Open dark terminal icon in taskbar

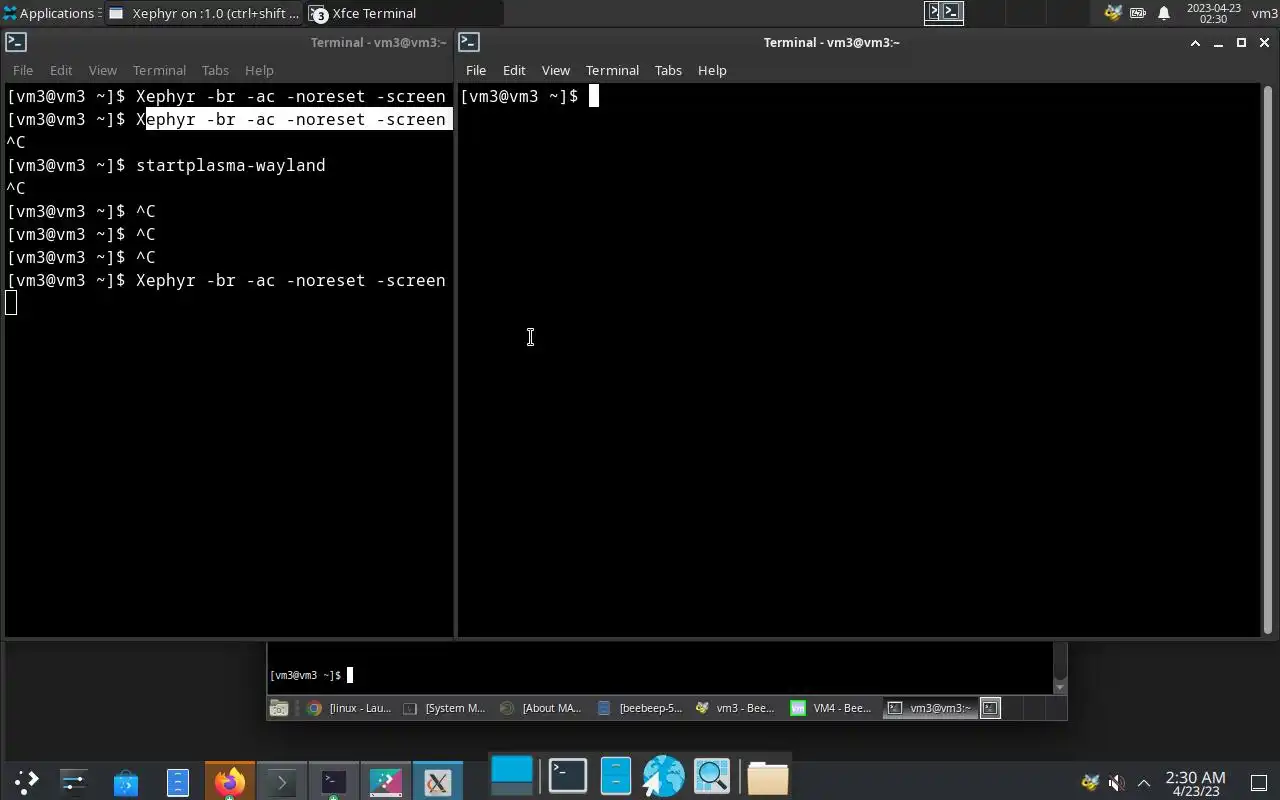(333, 781)
